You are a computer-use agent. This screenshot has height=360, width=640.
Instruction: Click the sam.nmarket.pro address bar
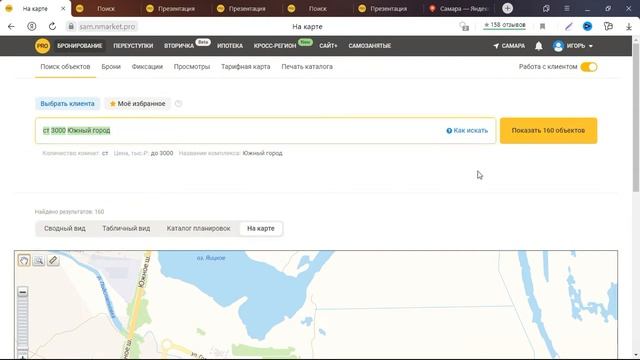coord(107,27)
